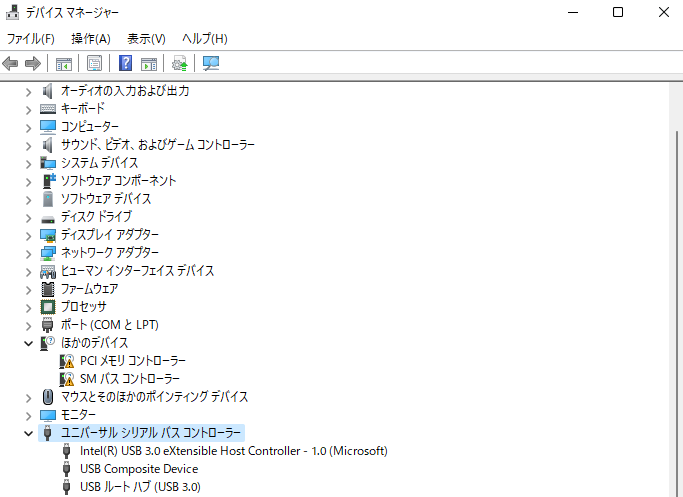683x497 pixels.
Task: Expand the モニター category
Action: point(28,416)
